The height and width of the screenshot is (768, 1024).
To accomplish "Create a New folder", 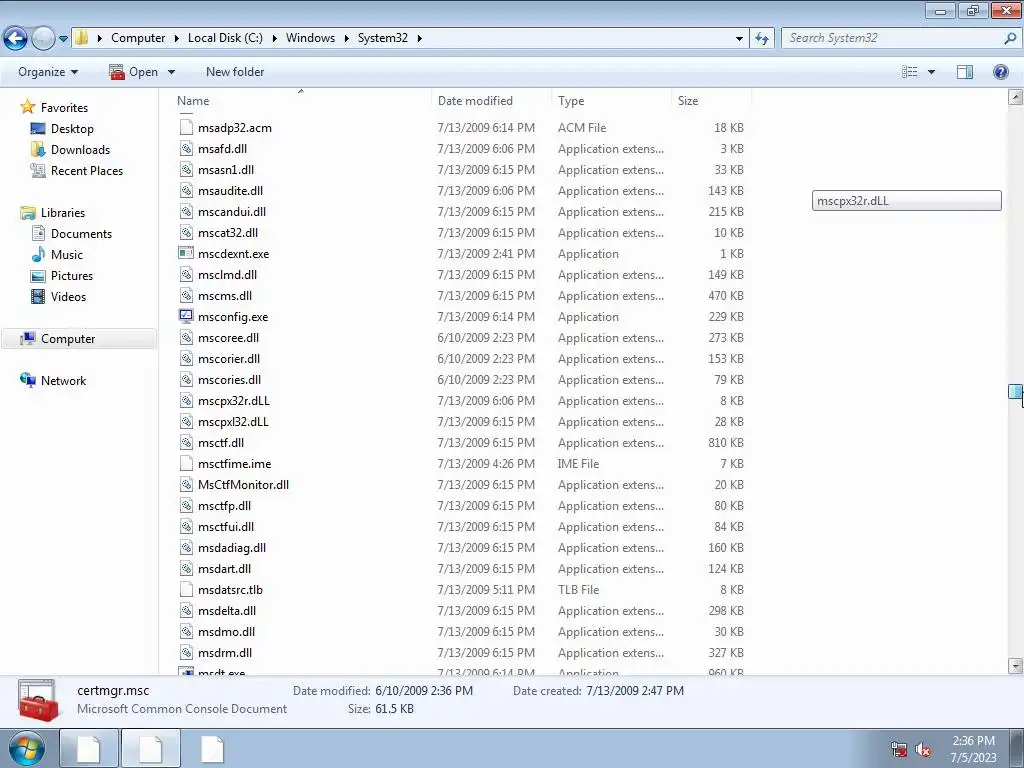I will [235, 72].
